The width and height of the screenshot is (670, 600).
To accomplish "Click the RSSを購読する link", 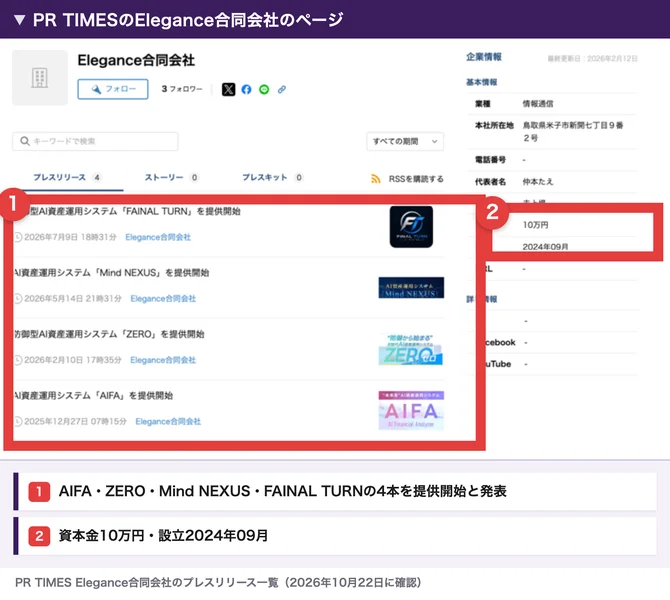I will [x=416, y=179].
